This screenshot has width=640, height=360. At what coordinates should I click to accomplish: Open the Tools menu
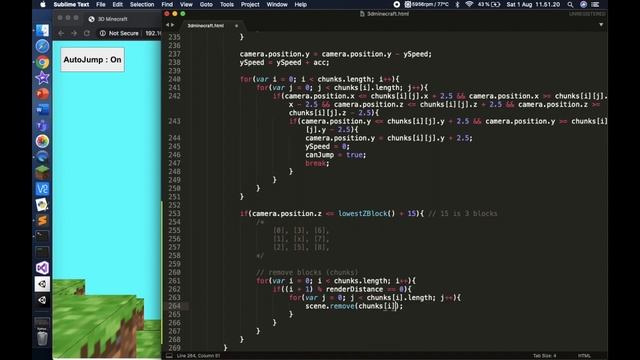point(227,4)
